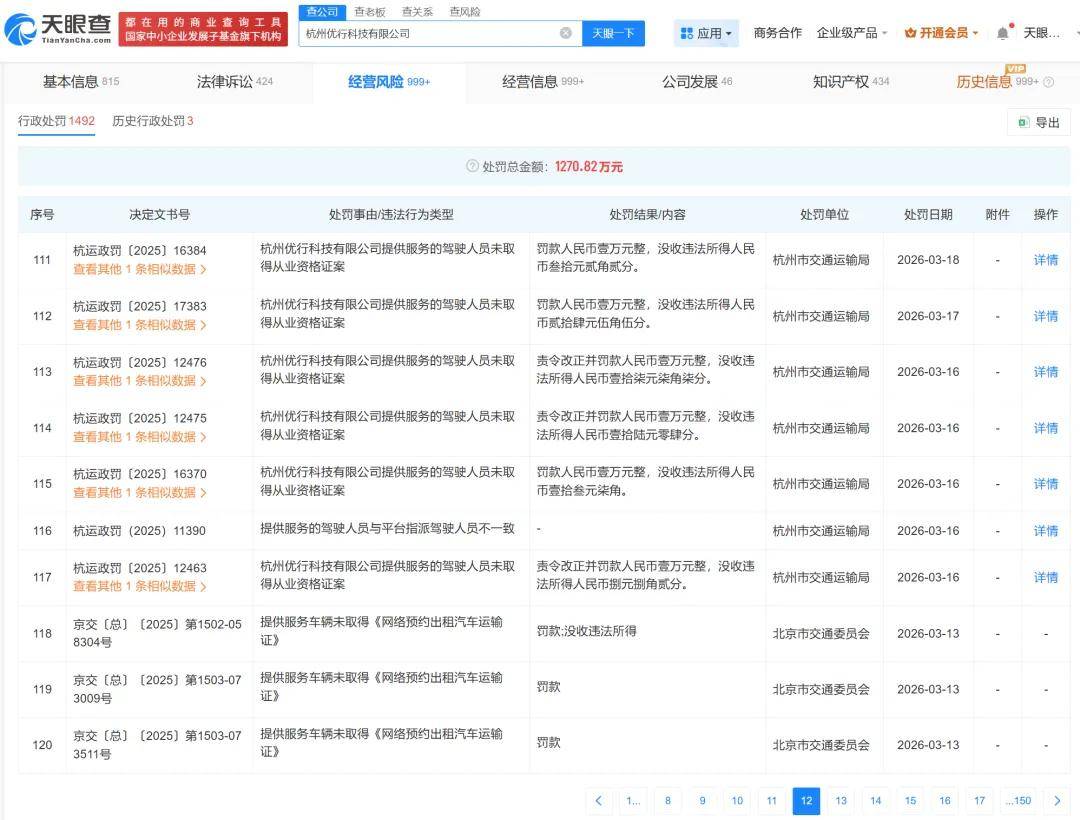
Task: Expand the 企业级产品 menu
Action: pyautogui.click(x=852, y=33)
